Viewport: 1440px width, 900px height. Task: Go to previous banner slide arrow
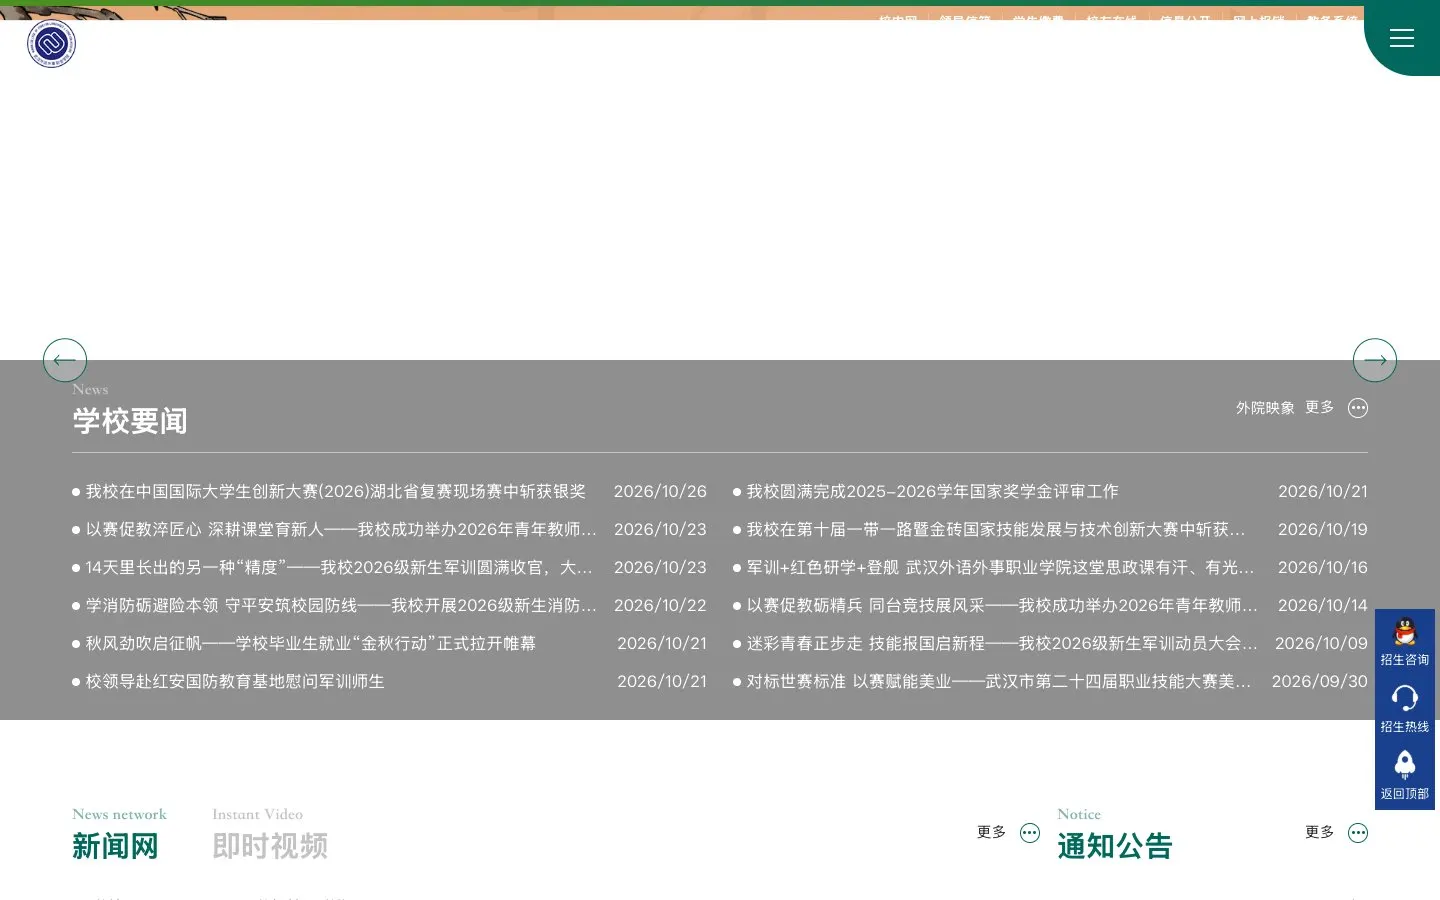tap(65, 360)
